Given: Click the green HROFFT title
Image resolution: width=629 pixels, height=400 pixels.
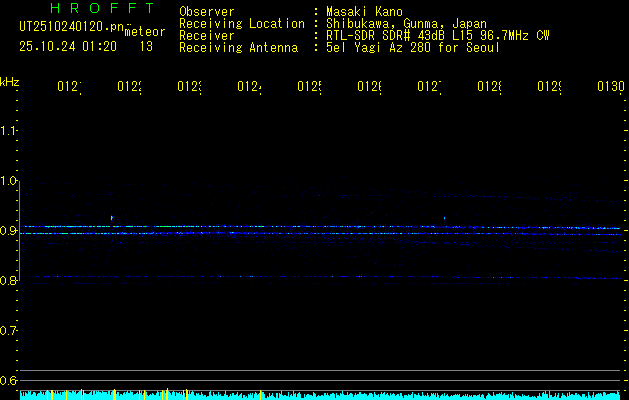Looking at the screenshot, I should (x=103, y=8).
